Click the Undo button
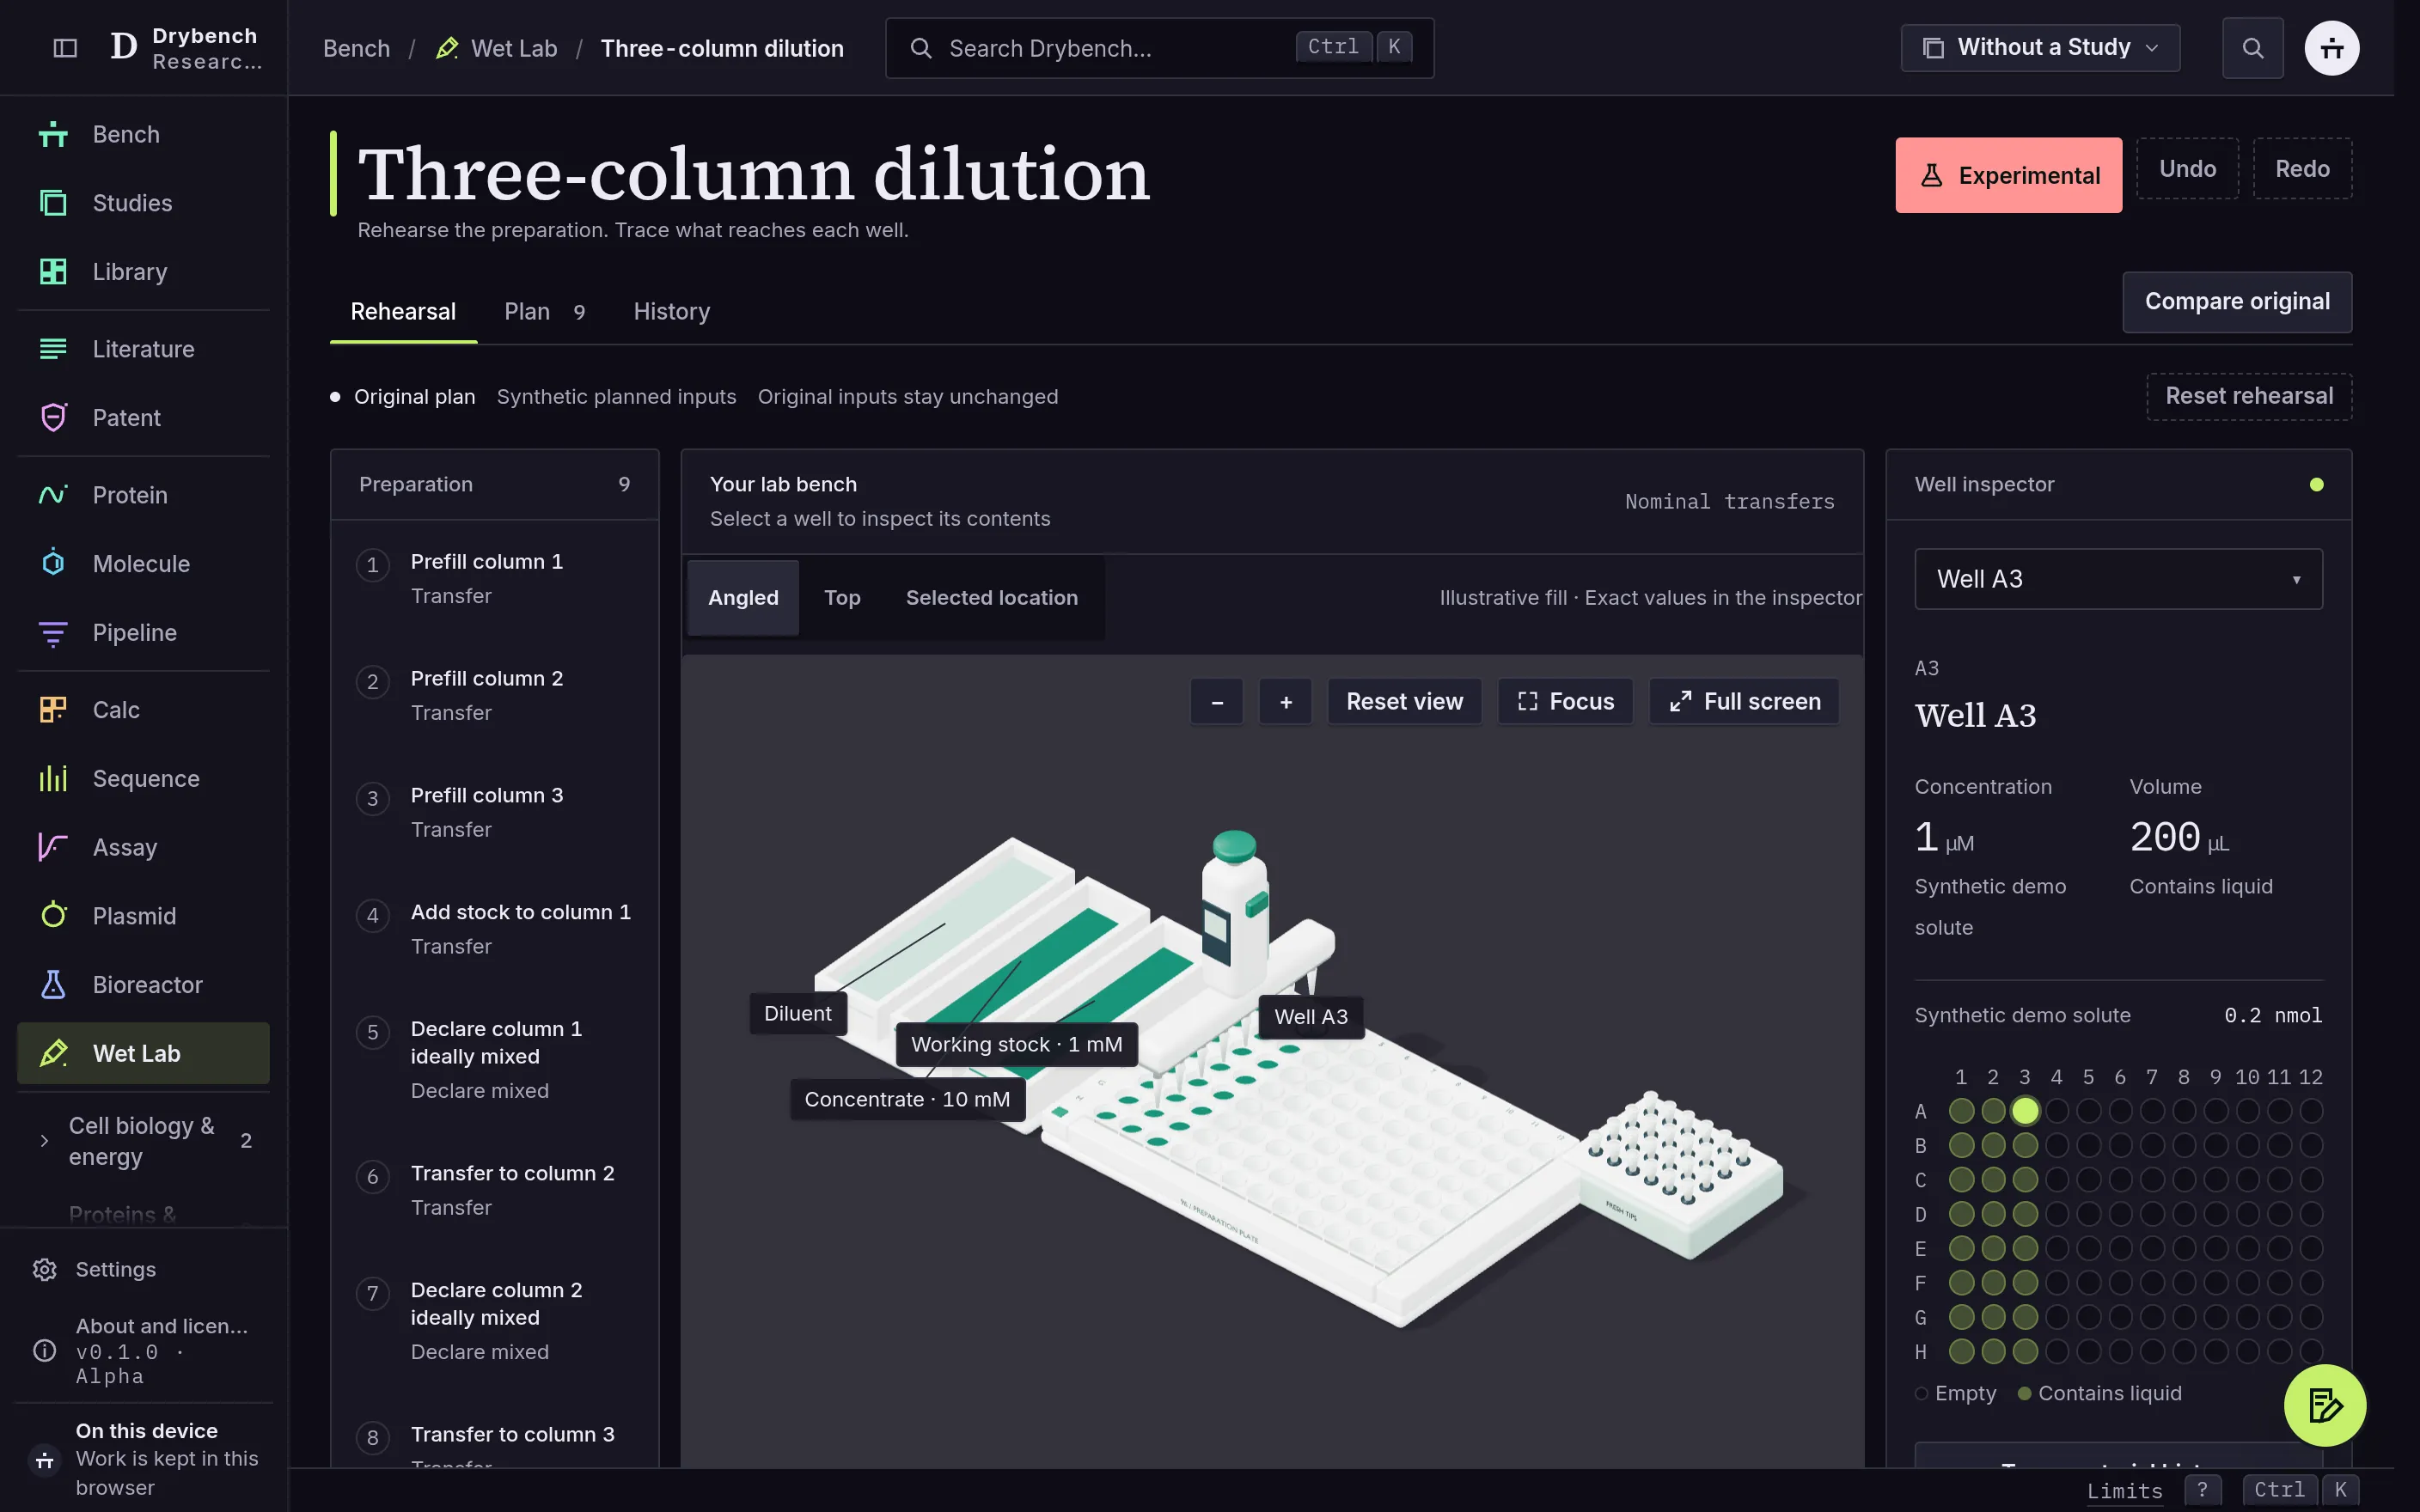Screen dimensions: 2420x1512 [2187, 169]
